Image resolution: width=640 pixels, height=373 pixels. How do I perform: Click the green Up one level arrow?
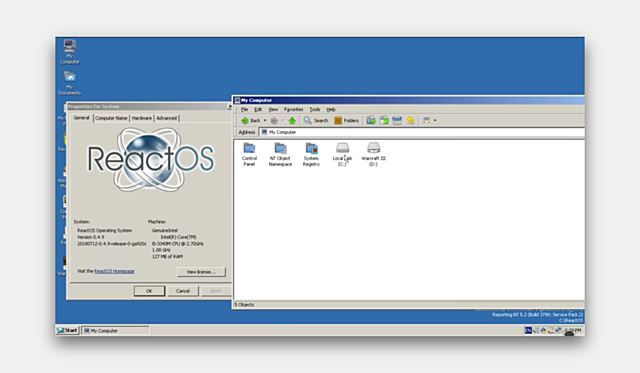(292, 120)
